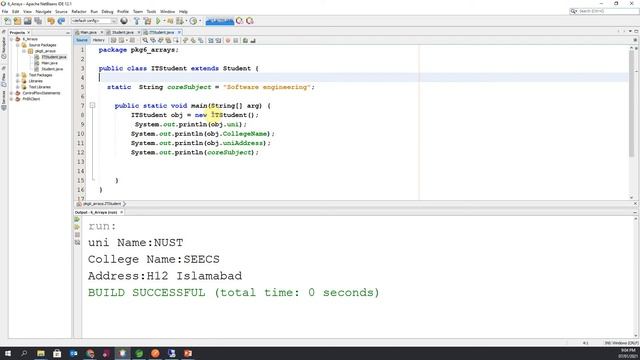Collapse the 6_Arrays project node
Viewport: 640px width, 360px height.
[x=12, y=39]
